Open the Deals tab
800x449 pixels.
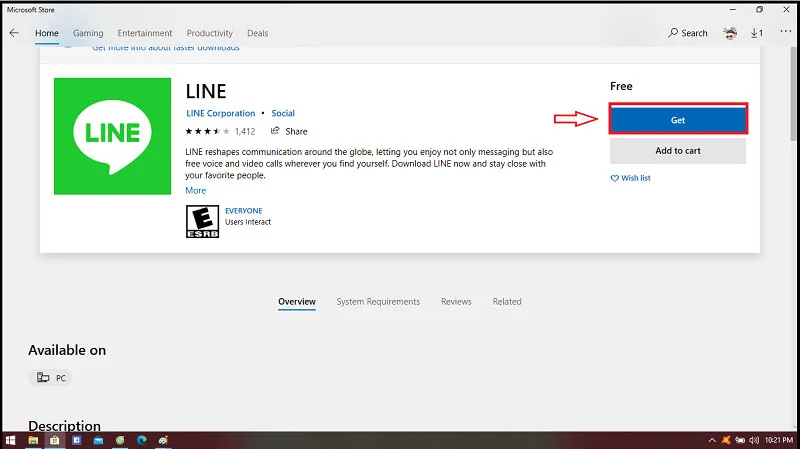pos(258,33)
